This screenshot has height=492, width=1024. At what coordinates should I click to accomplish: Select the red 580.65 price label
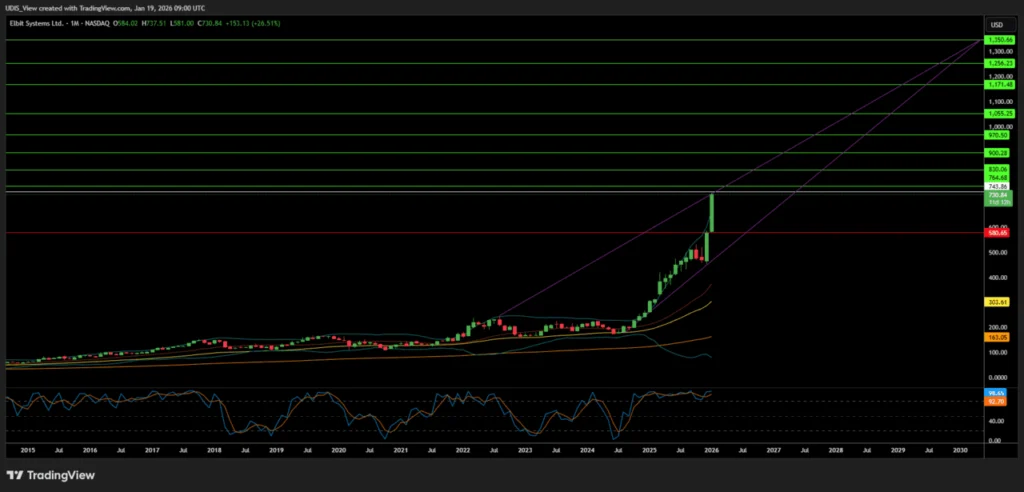[997, 233]
